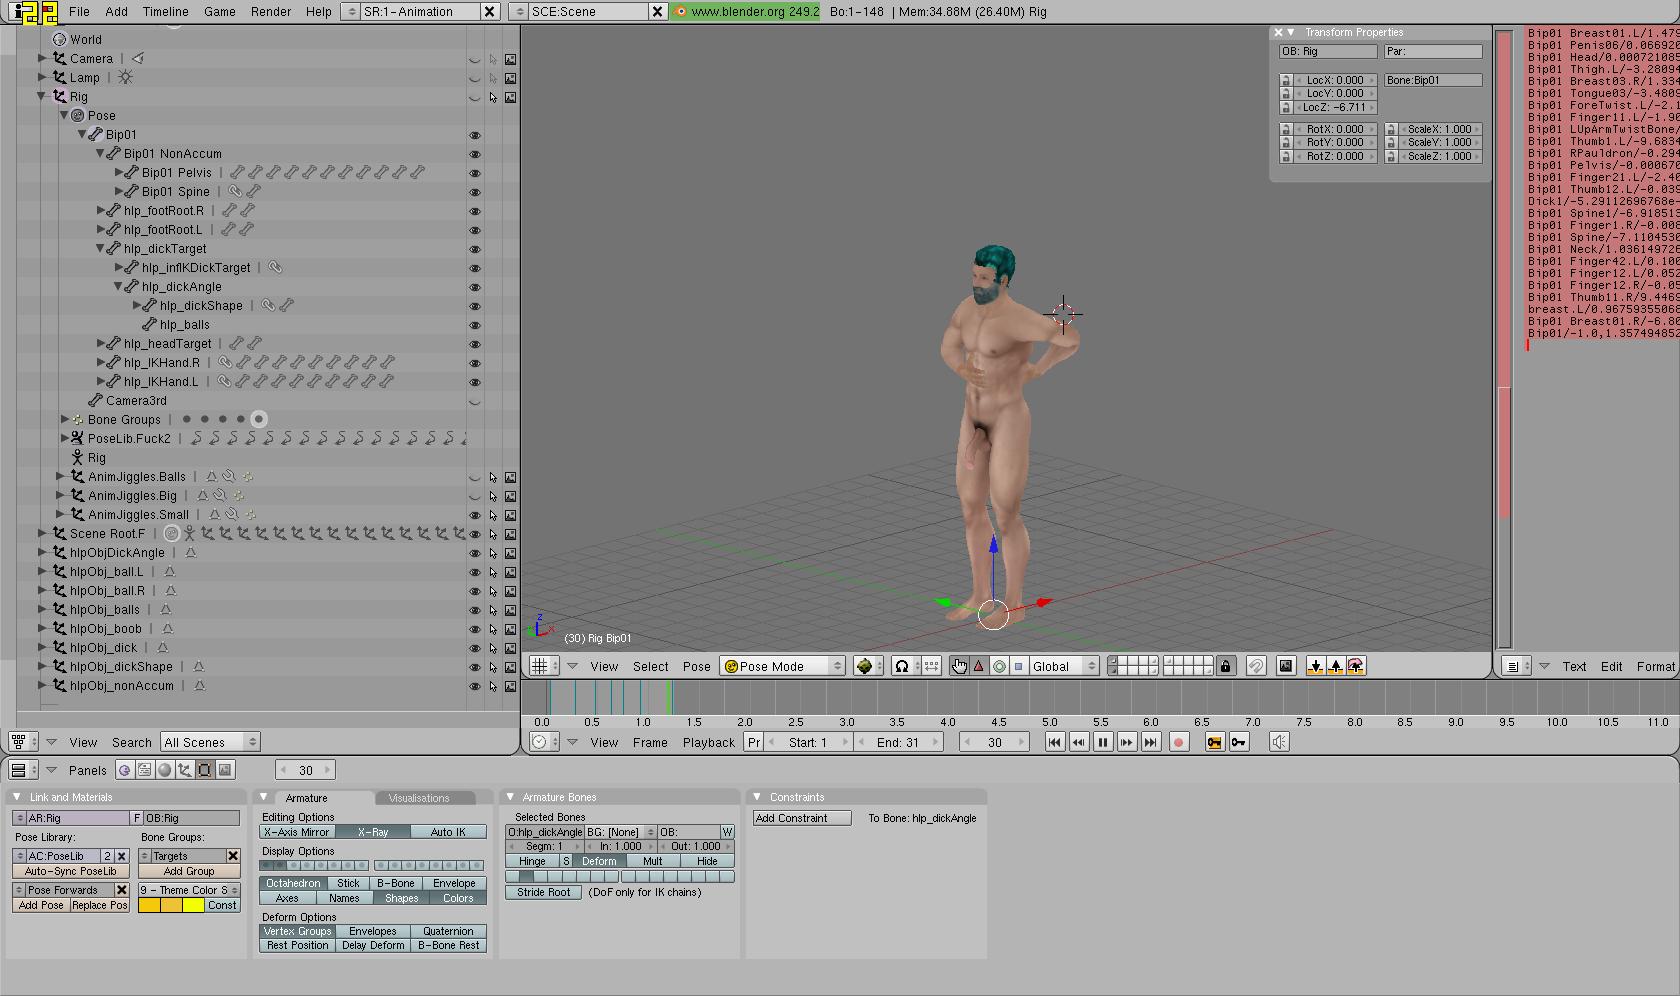Toggle visibility eye of hlp_footRoot.R bone
The height and width of the screenshot is (996, 1680).
475,211
